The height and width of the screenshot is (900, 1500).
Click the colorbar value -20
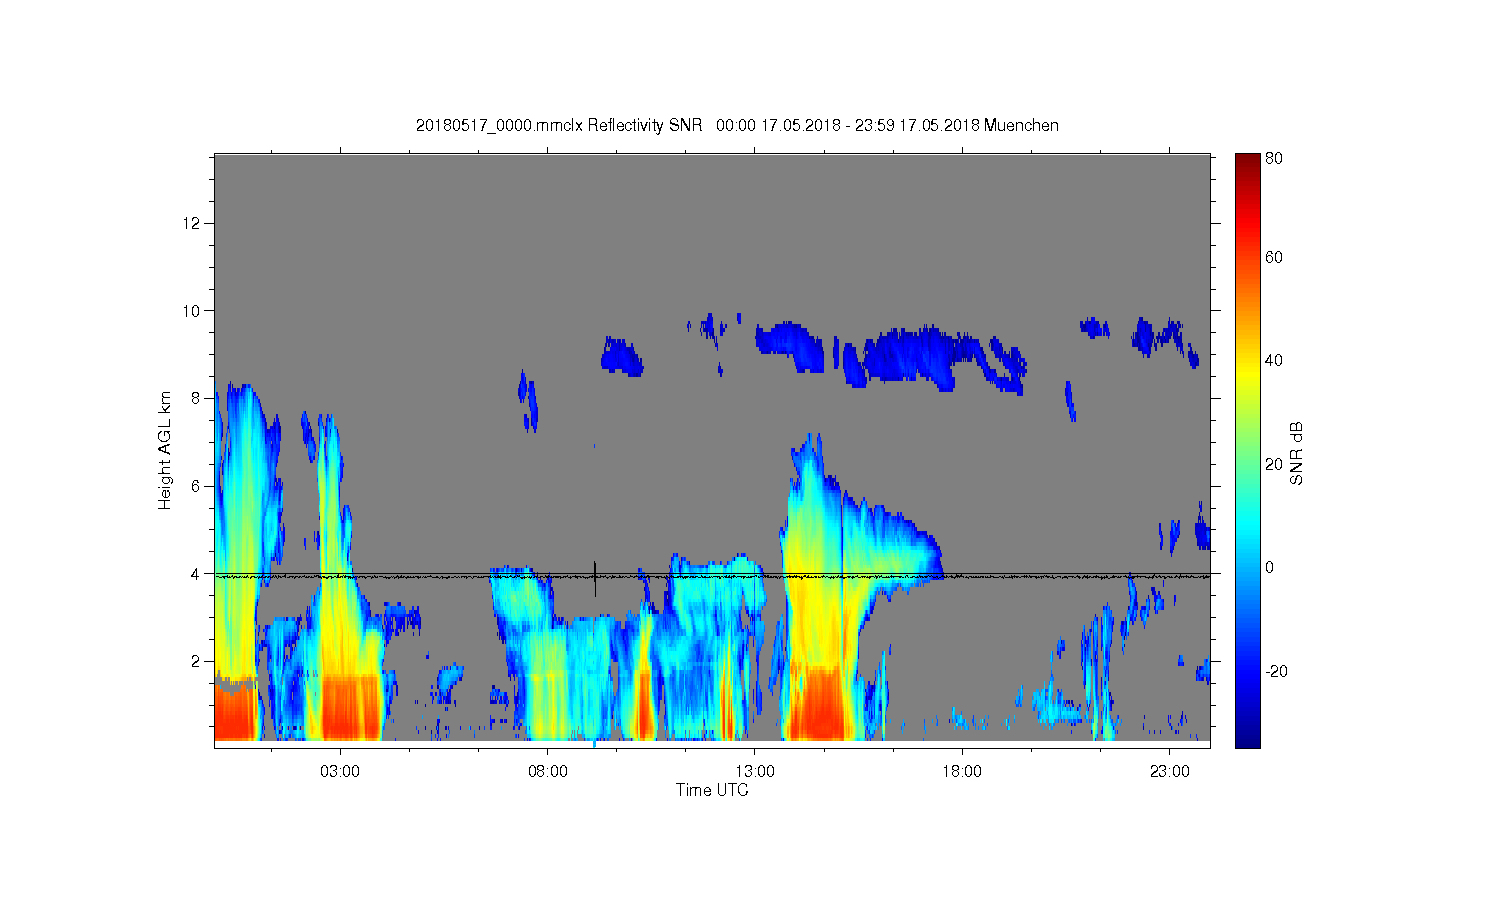[1276, 671]
